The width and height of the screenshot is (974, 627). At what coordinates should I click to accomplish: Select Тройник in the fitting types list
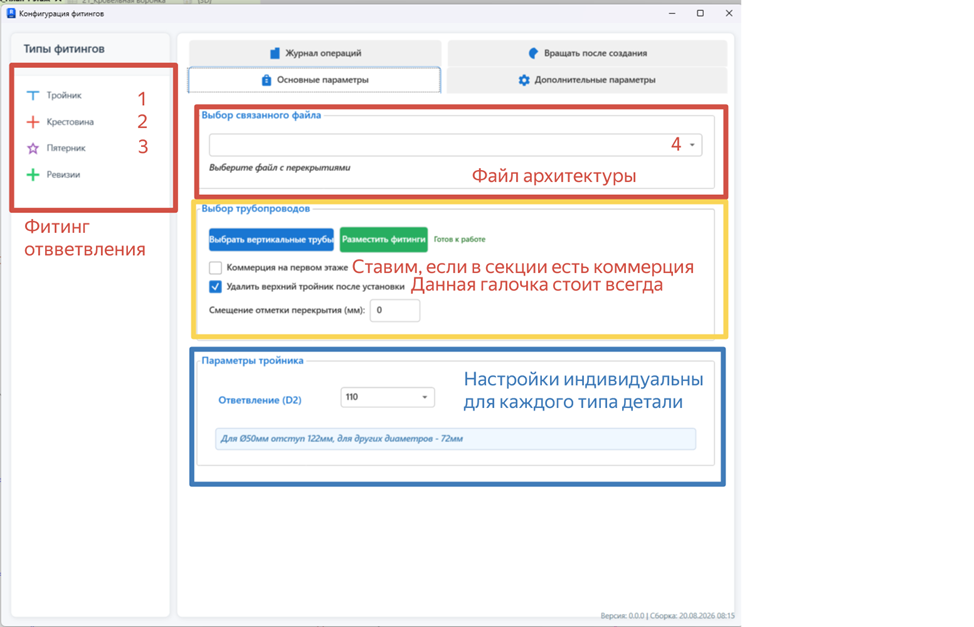(x=64, y=95)
